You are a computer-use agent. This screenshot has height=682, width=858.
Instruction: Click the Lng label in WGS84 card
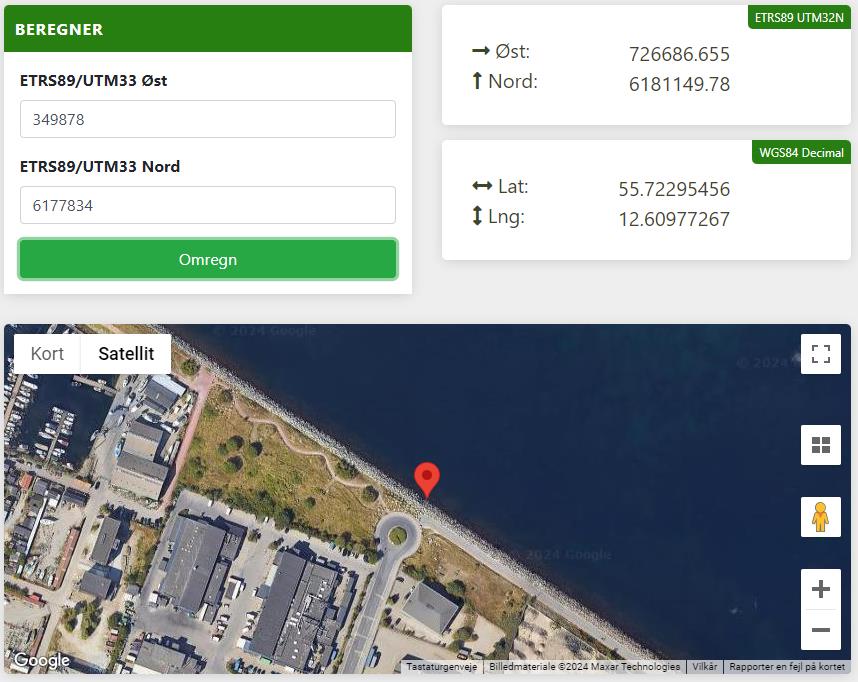pyautogui.click(x=506, y=217)
